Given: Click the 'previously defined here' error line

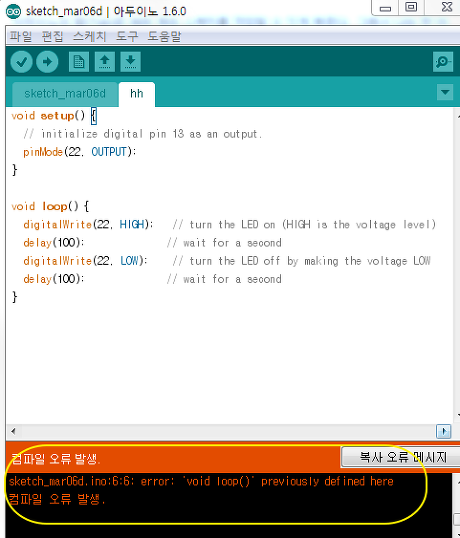Looking at the screenshot, I should (201, 481).
